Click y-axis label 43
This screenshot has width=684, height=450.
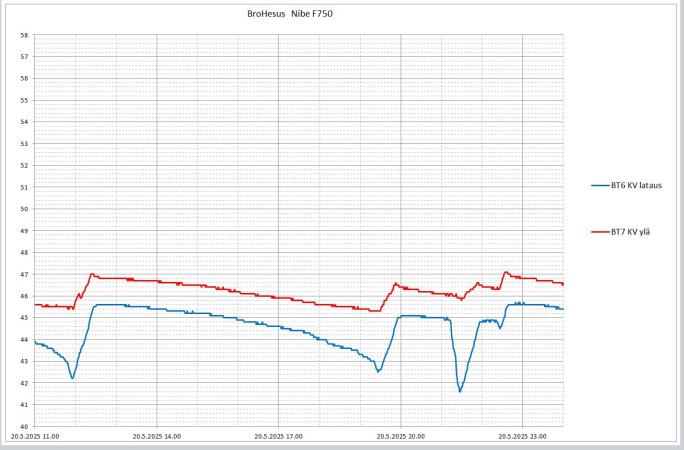coord(24,361)
